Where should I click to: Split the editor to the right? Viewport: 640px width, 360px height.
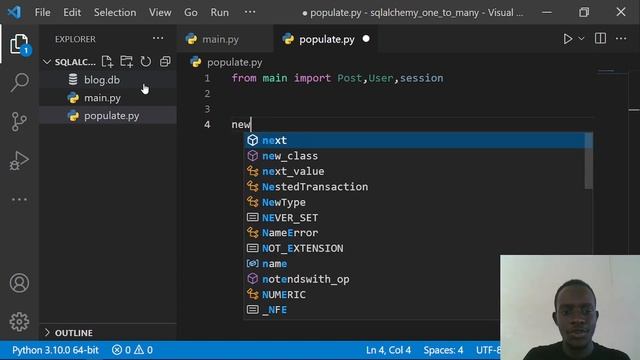pyautogui.click(x=600, y=39)
